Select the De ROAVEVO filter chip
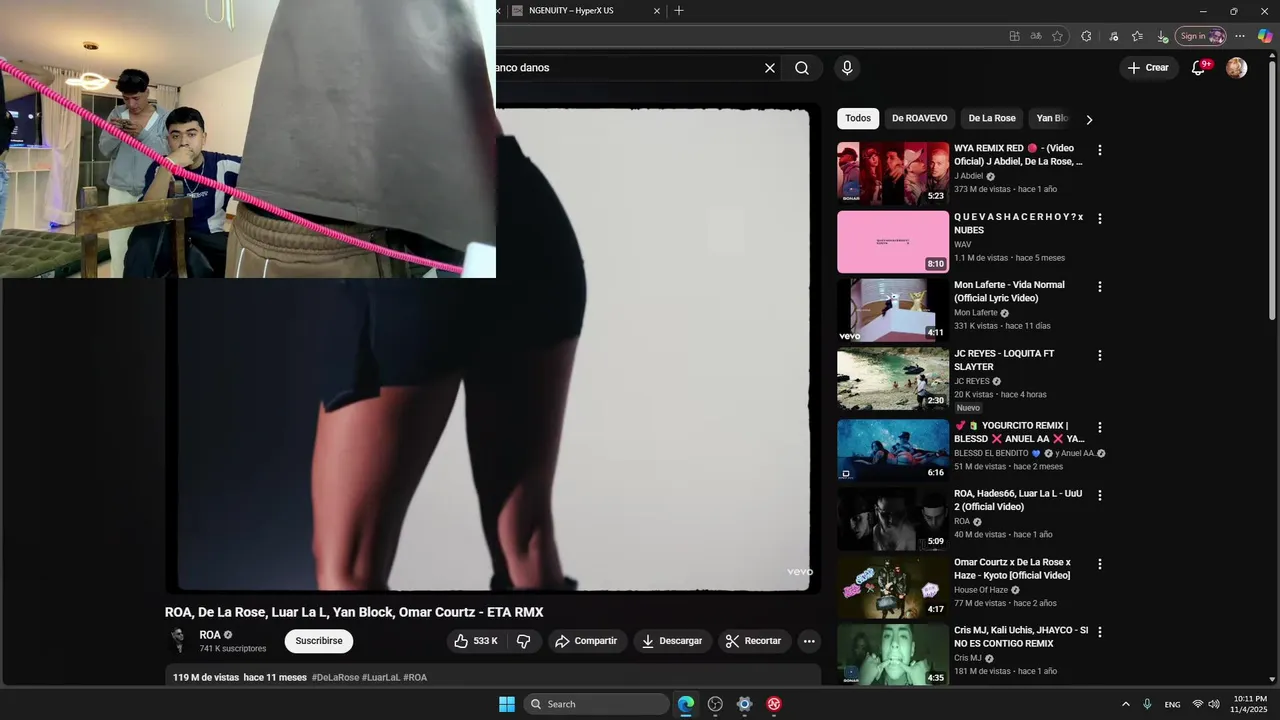This screenshot has height=720, width=1280. click(x=919, y=118)
